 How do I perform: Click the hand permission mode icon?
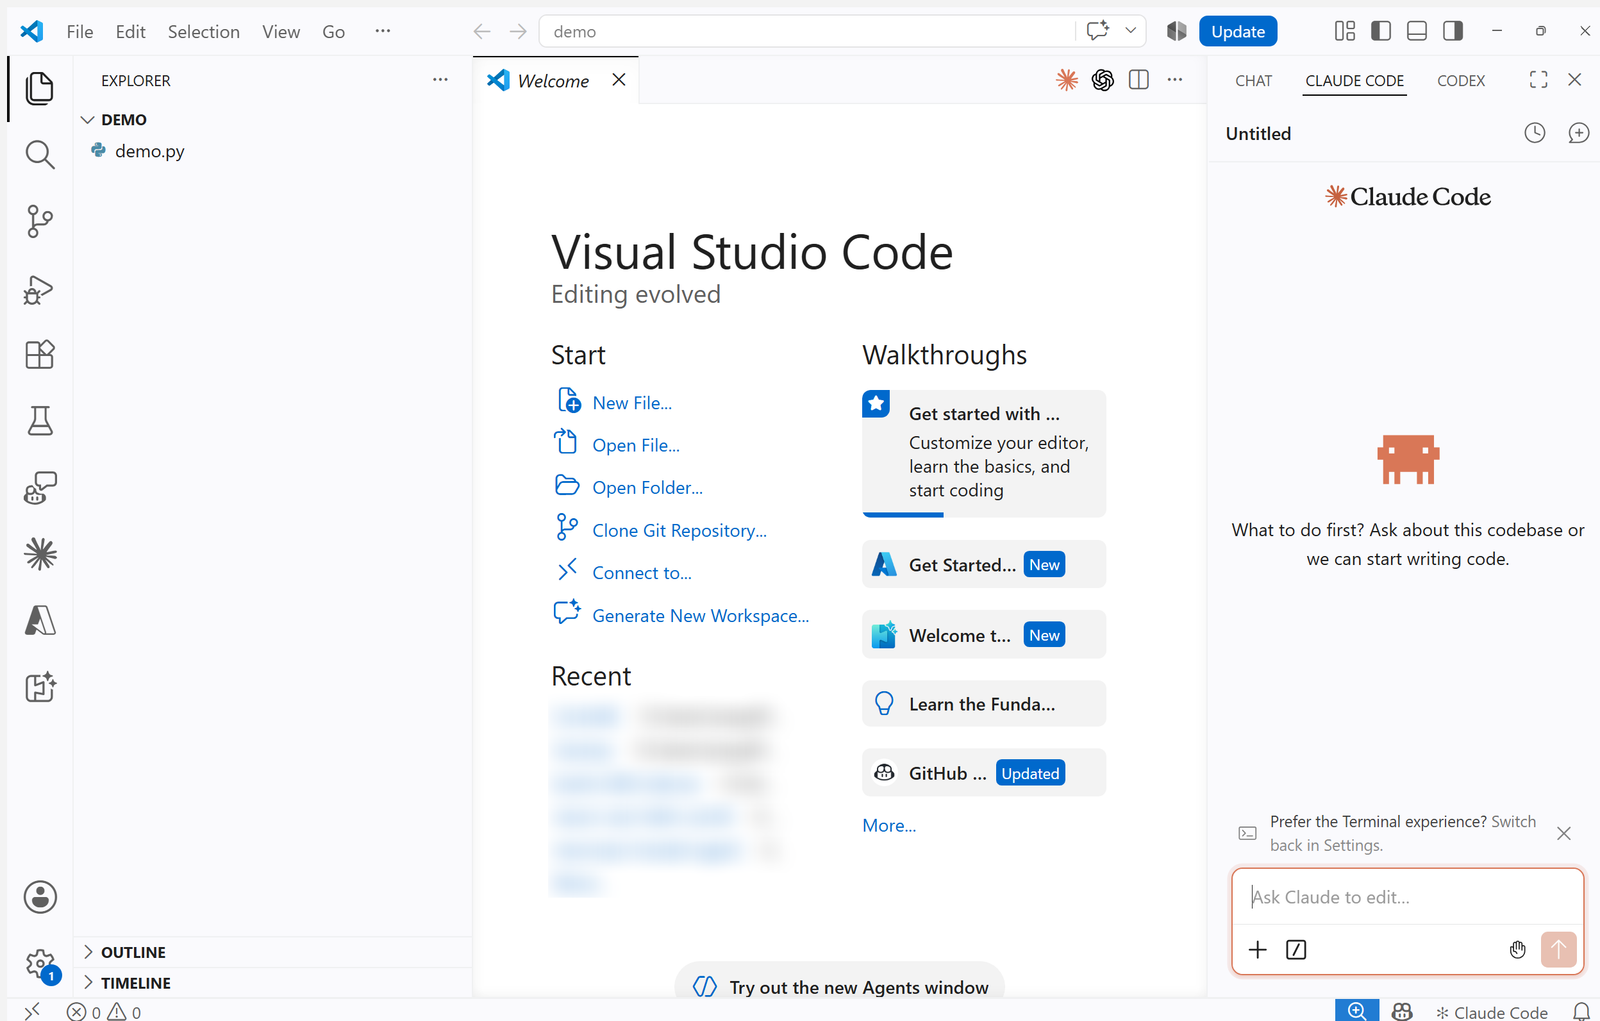(x=1518, y=949)
